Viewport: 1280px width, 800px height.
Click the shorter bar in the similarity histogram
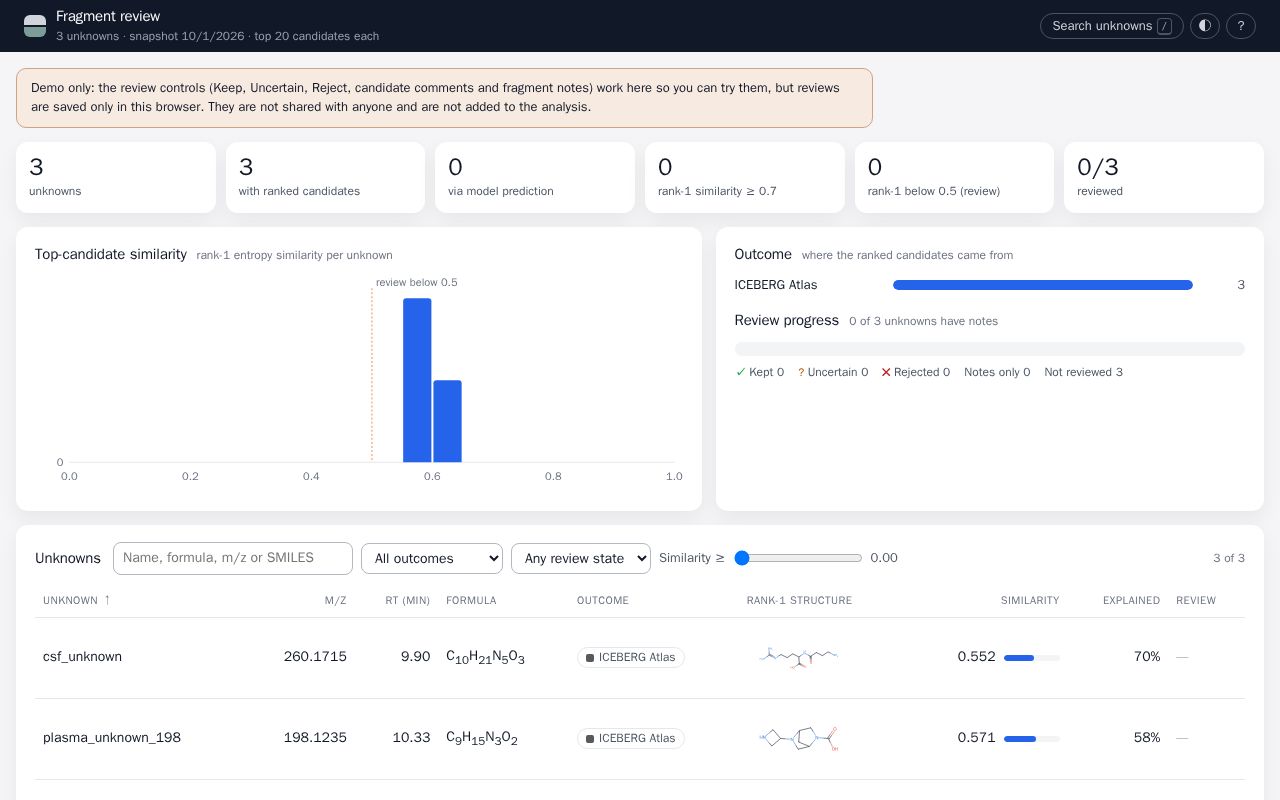pos(447,421)
